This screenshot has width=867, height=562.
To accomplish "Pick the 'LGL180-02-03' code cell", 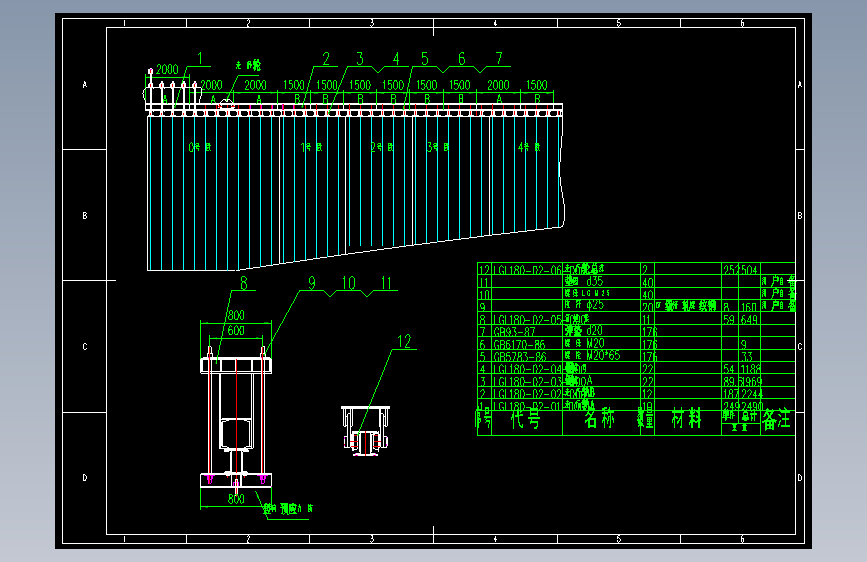I will coord(527,381).
